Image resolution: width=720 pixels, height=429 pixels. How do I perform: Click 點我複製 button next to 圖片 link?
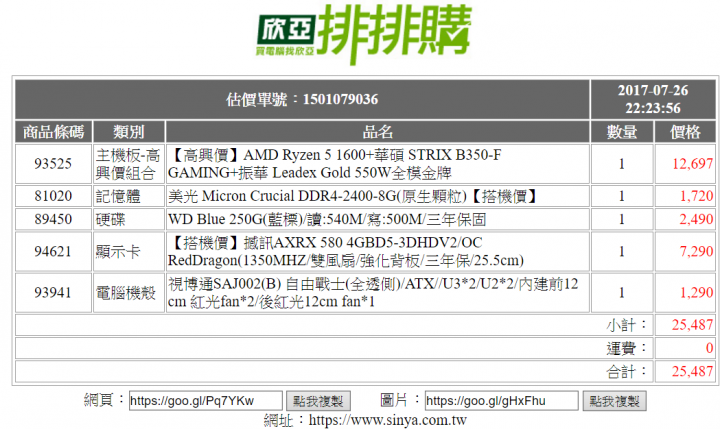(614, 401)
